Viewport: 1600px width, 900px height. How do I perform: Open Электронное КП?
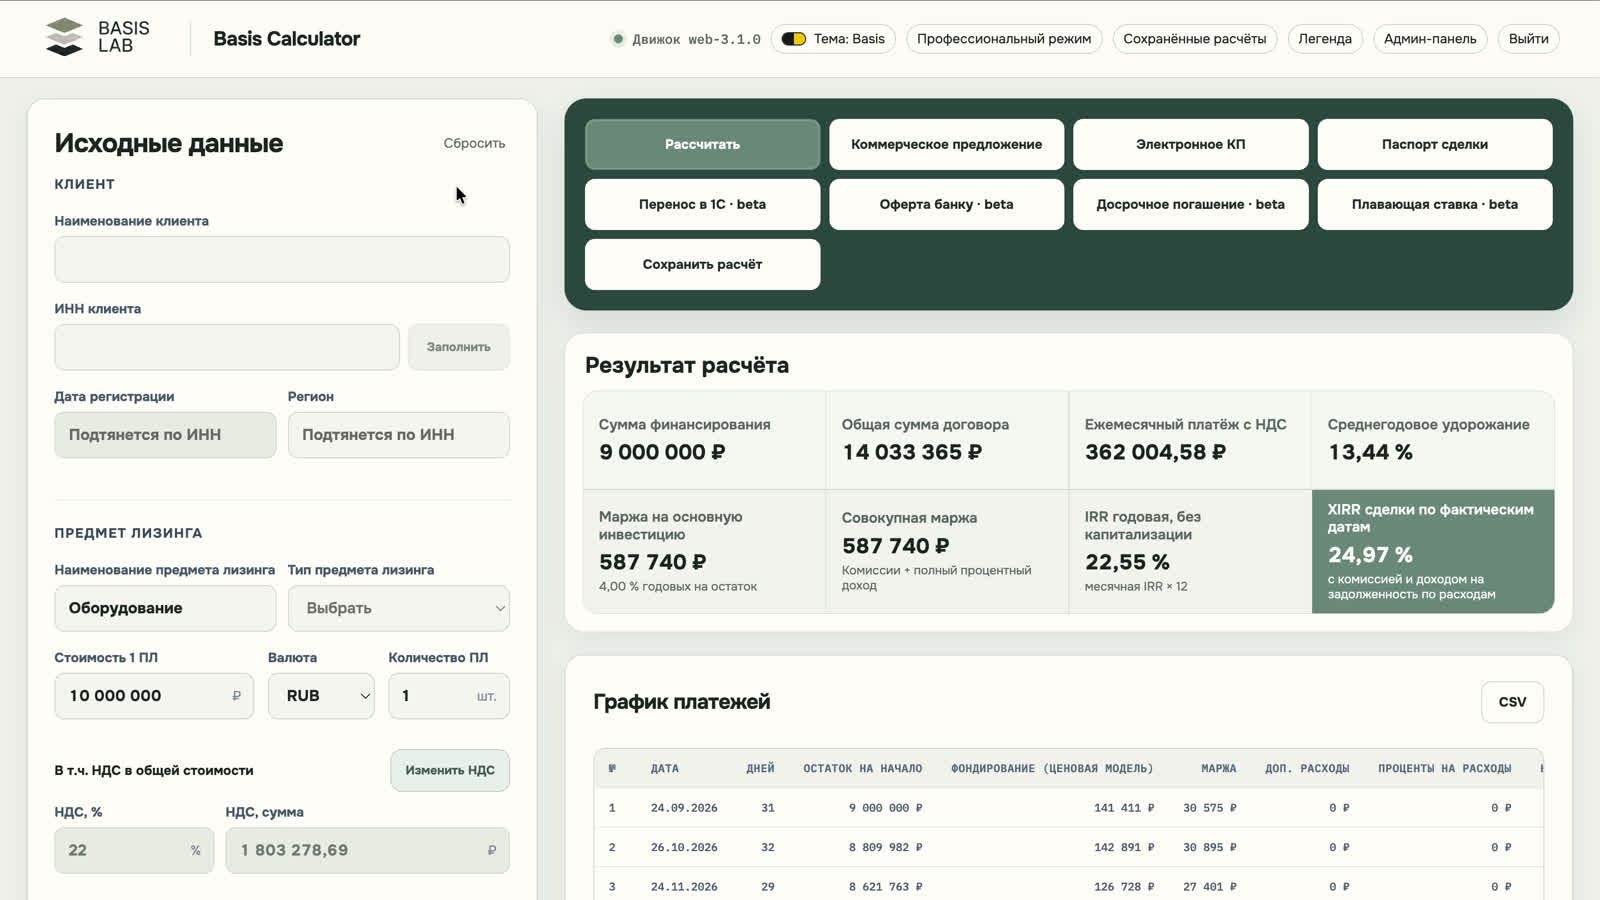point(1191,144)
